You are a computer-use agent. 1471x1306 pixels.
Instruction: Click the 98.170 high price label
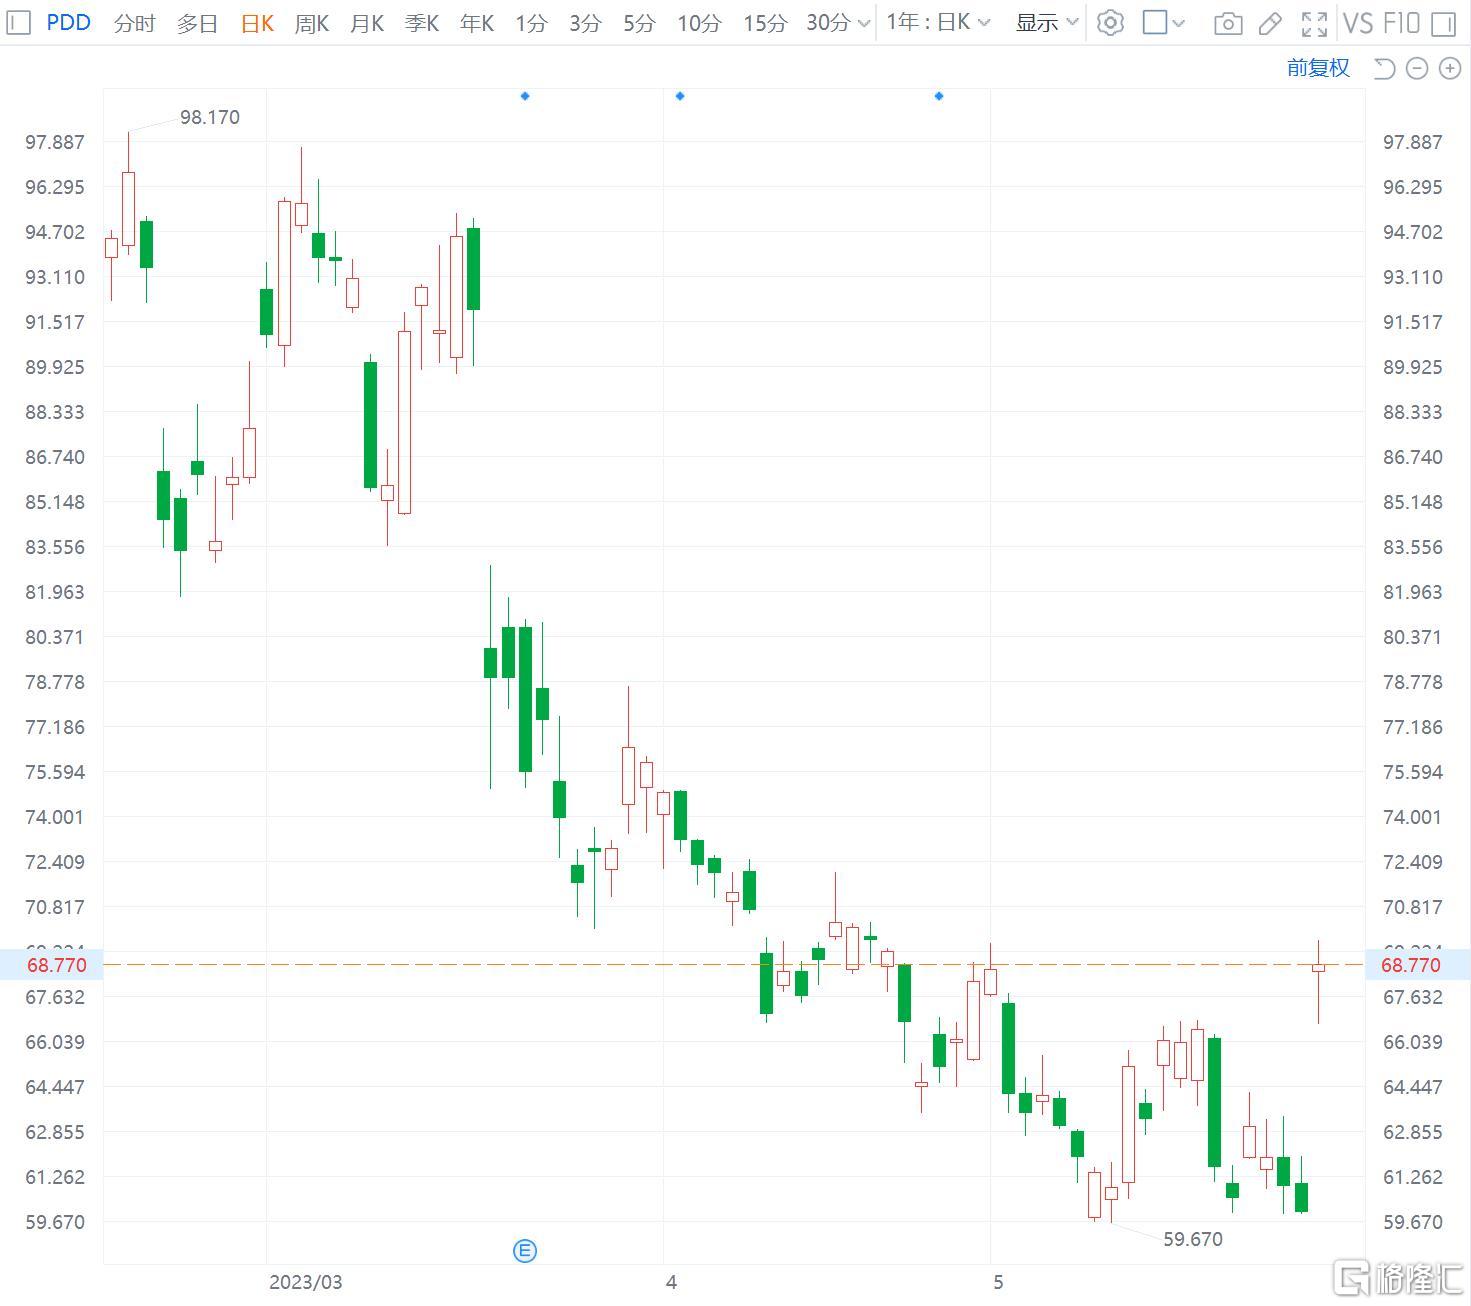coord(210,117)
